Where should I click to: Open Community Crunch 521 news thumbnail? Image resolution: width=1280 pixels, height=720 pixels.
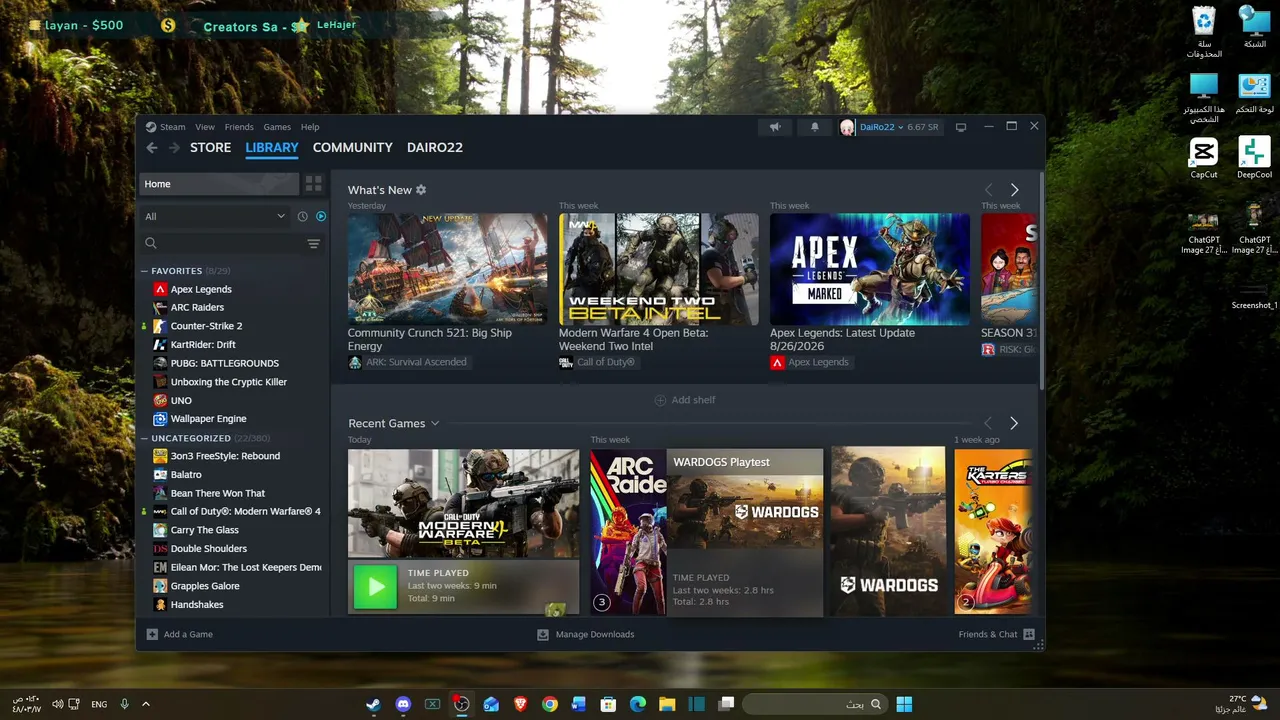448,269
